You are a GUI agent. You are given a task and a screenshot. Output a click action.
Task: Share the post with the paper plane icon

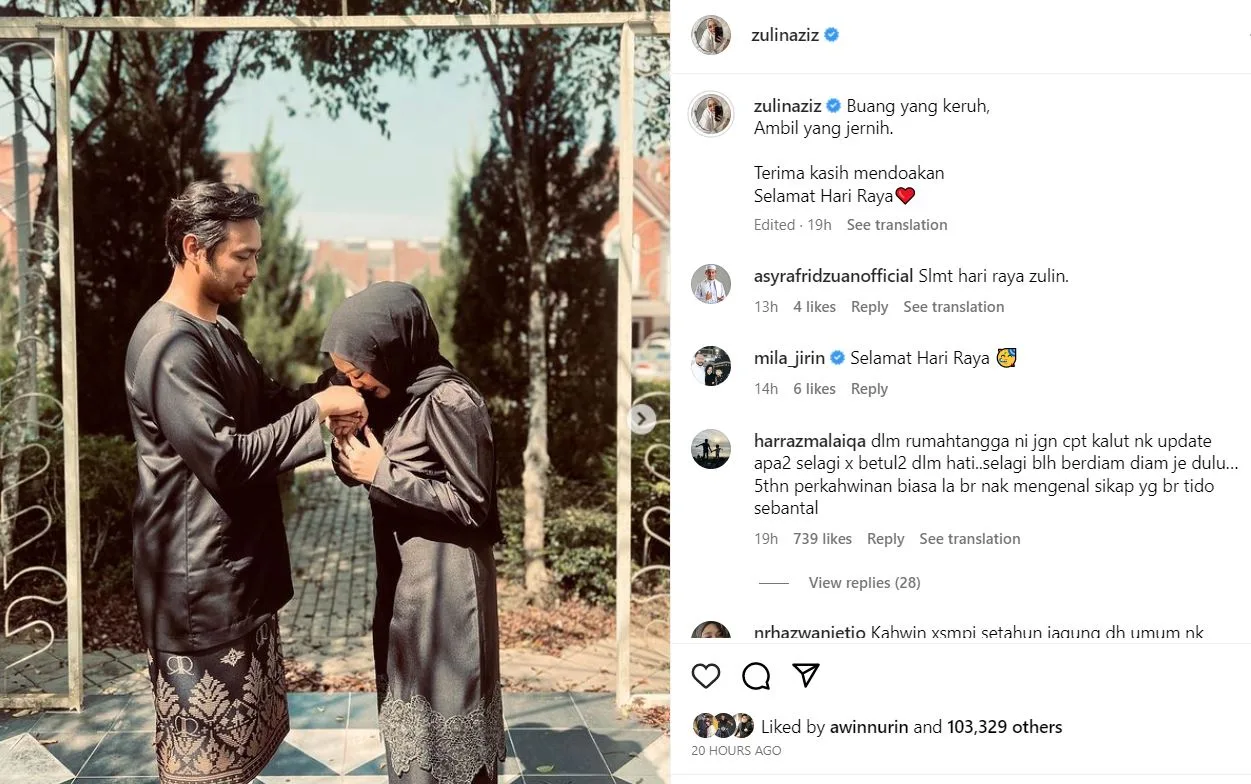pos(806,676)
